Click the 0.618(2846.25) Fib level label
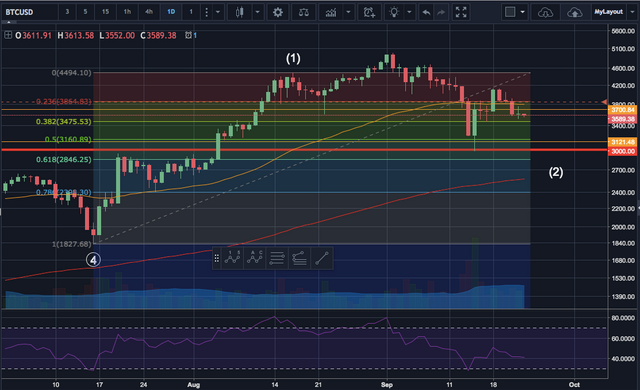Image resolution: width=640 pixels, height=390 pixels. [x=64, y=160]
